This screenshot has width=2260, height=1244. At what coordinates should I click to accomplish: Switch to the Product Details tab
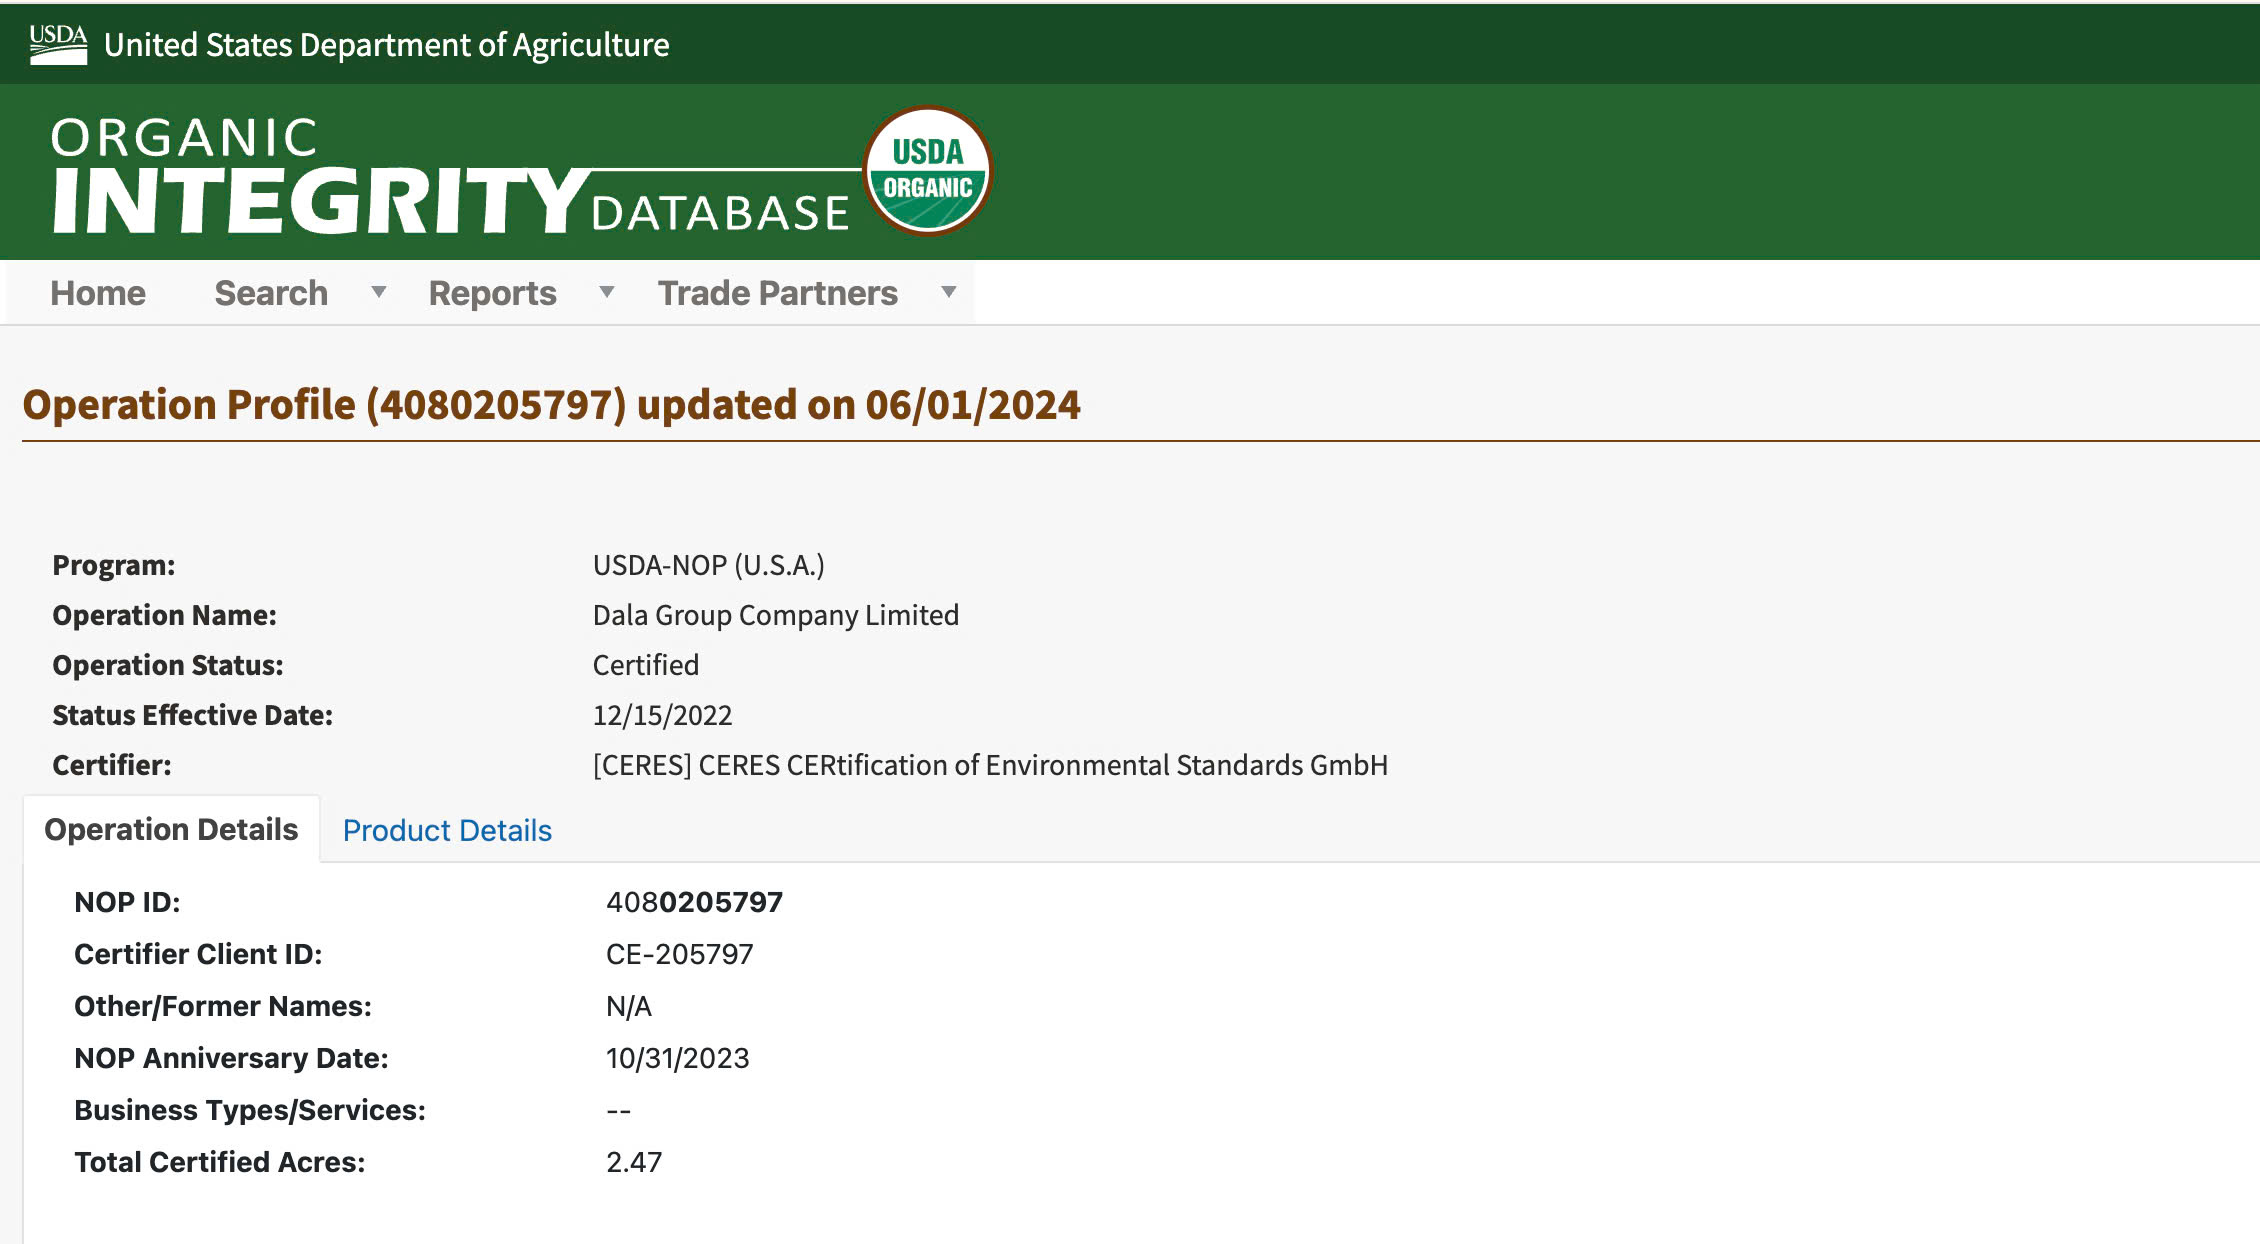pos(447,830)
